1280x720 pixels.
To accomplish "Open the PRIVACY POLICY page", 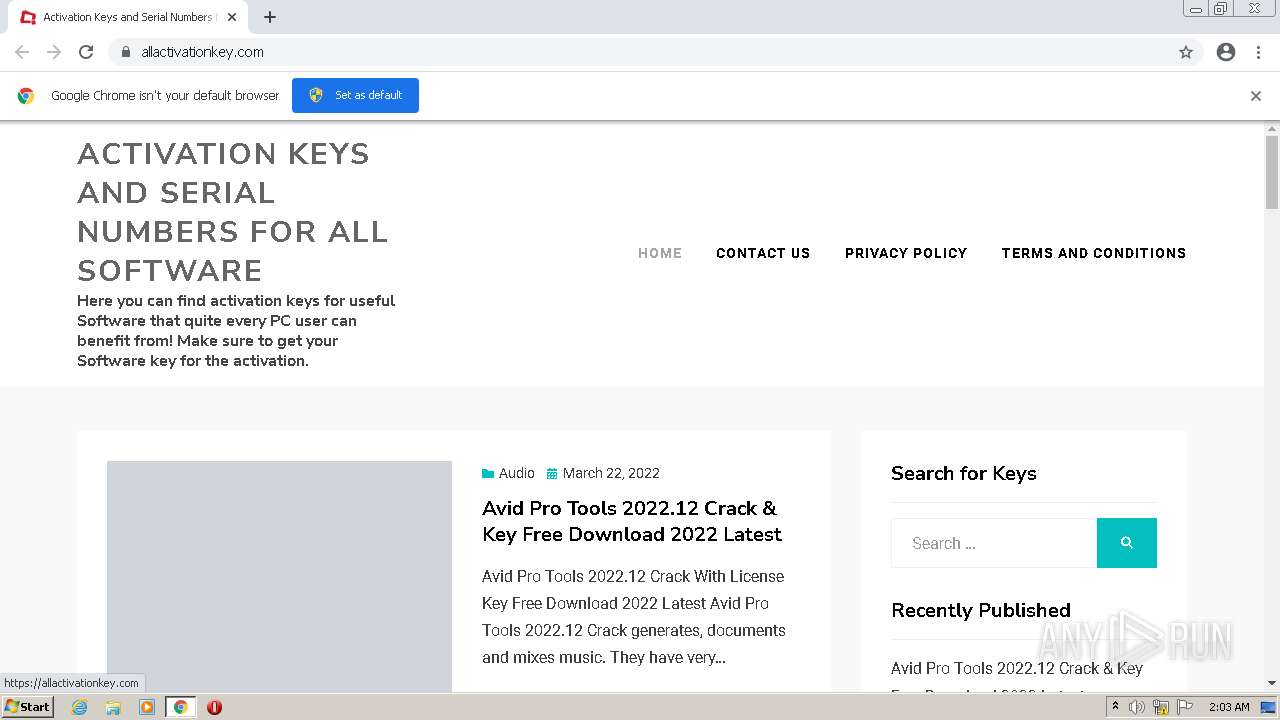I will [x=906, y=253].
